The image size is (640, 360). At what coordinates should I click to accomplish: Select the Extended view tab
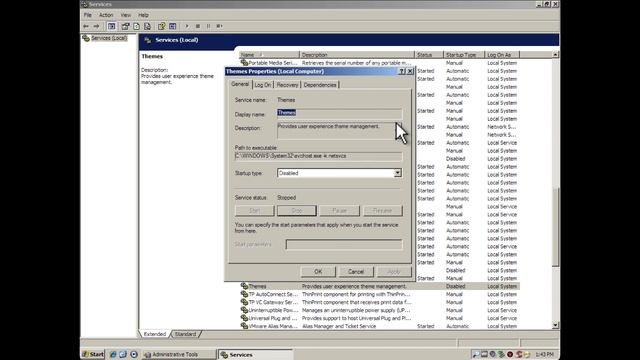[155, 334]
